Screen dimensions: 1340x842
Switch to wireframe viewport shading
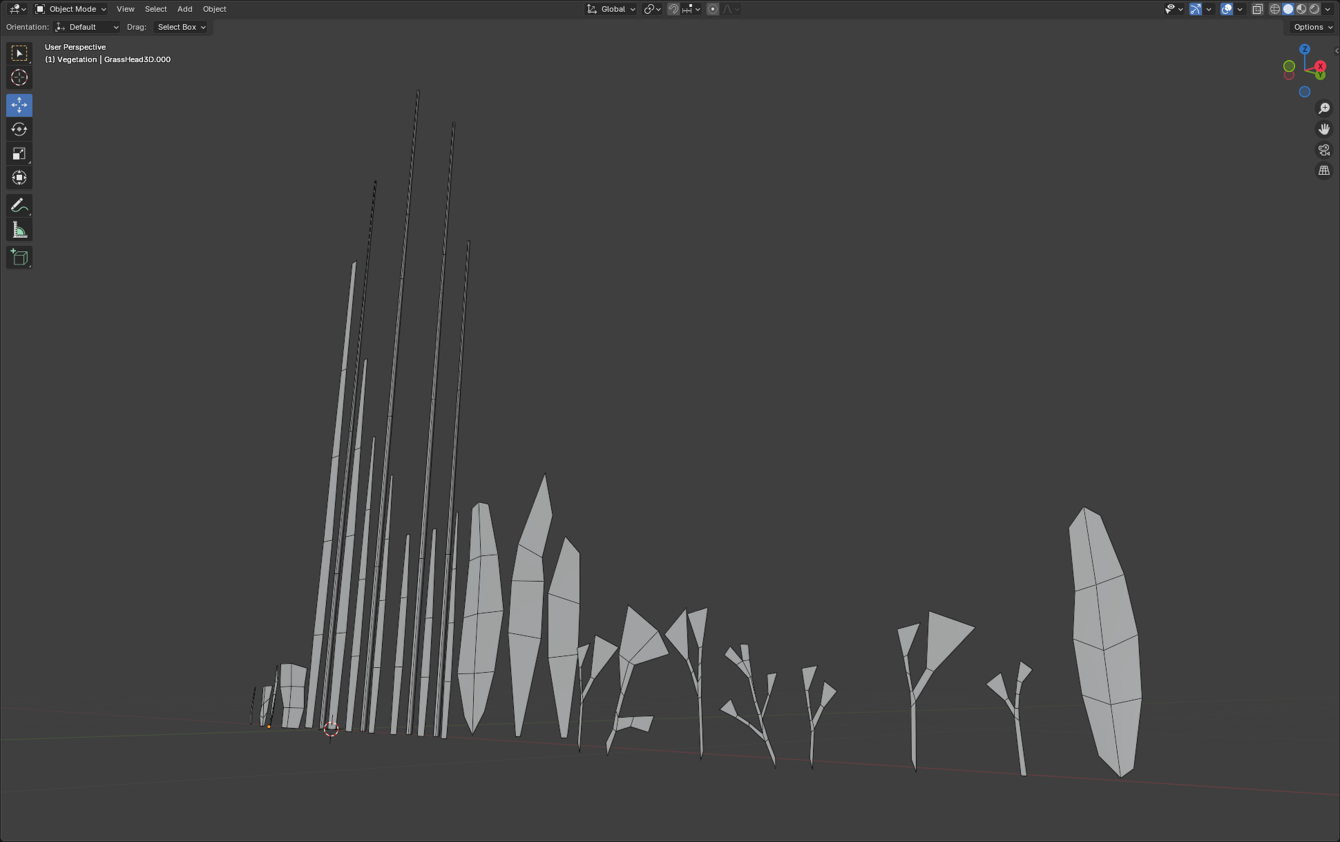1275,9
